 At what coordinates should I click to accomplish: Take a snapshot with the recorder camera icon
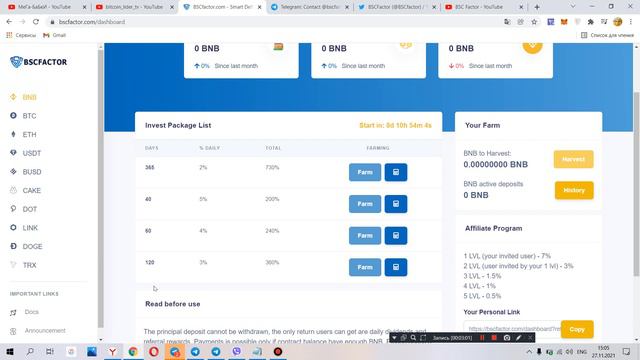pos(507,338)
